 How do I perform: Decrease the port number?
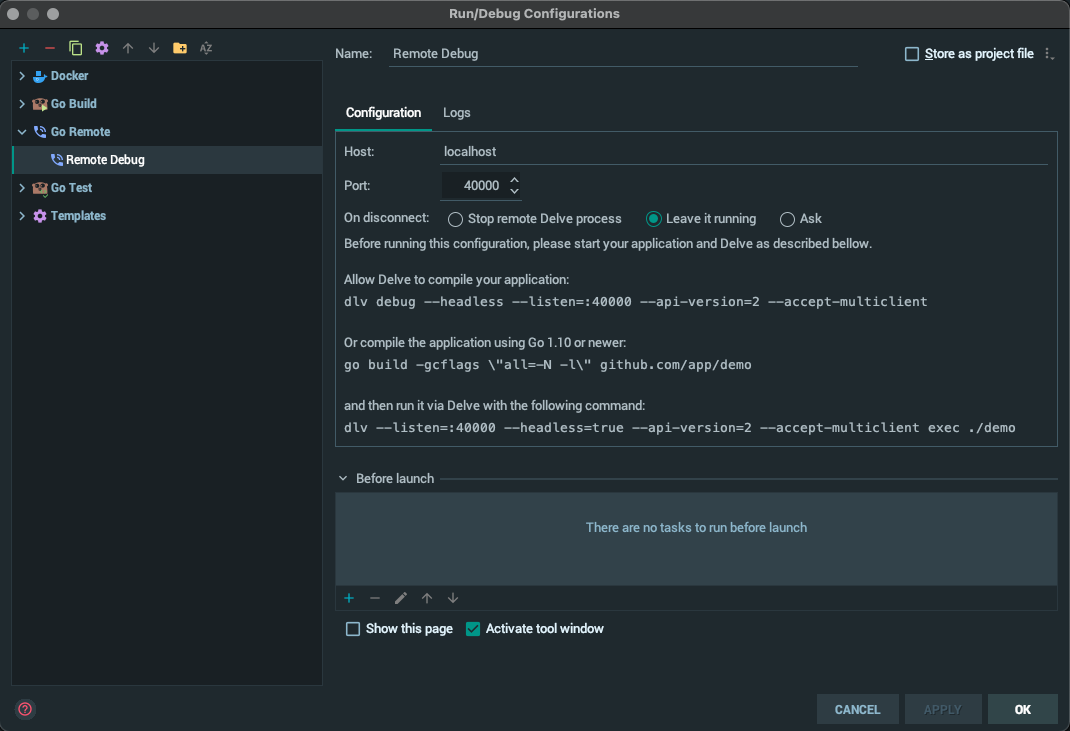pyautogui.click(x=515, y=191)
